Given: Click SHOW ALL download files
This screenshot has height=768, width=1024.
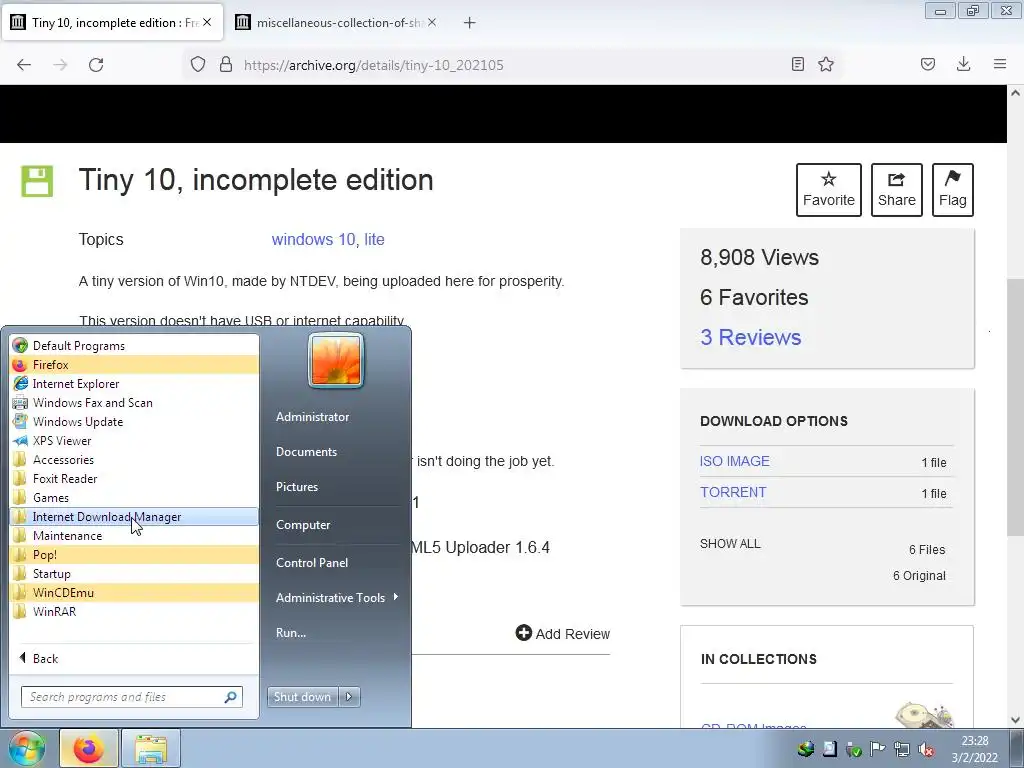Looking at the screenshot, I should [730, 543].
